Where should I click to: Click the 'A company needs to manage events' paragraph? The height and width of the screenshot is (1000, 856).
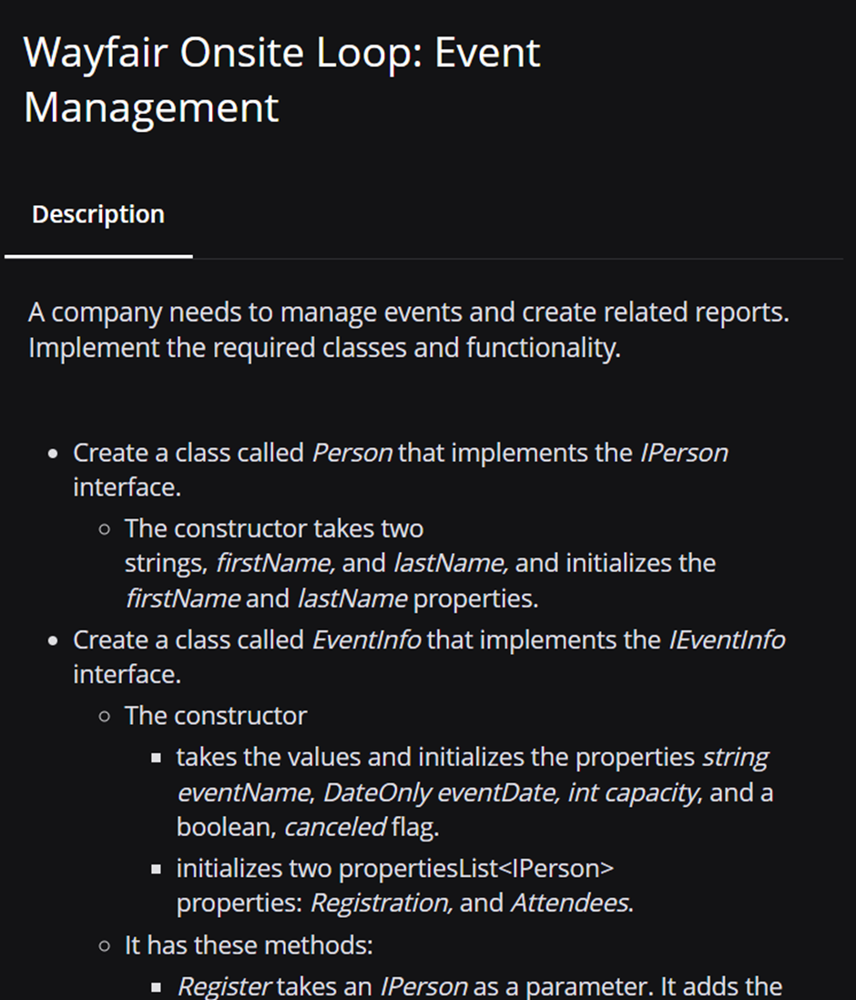(408, 313)
